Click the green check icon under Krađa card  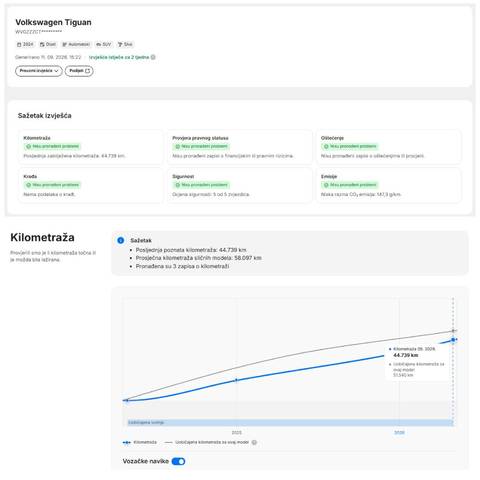28,185
